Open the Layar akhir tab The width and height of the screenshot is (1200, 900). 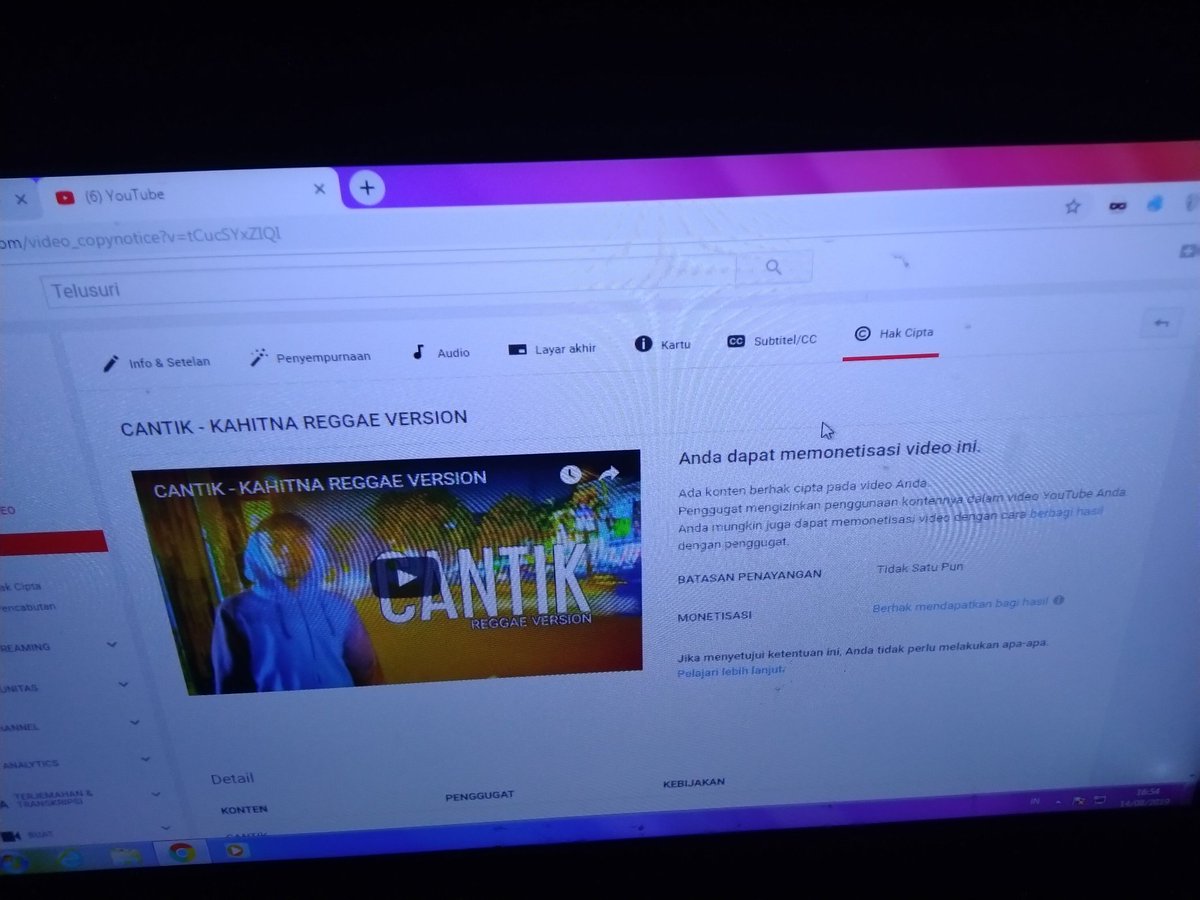click(552, 348)
